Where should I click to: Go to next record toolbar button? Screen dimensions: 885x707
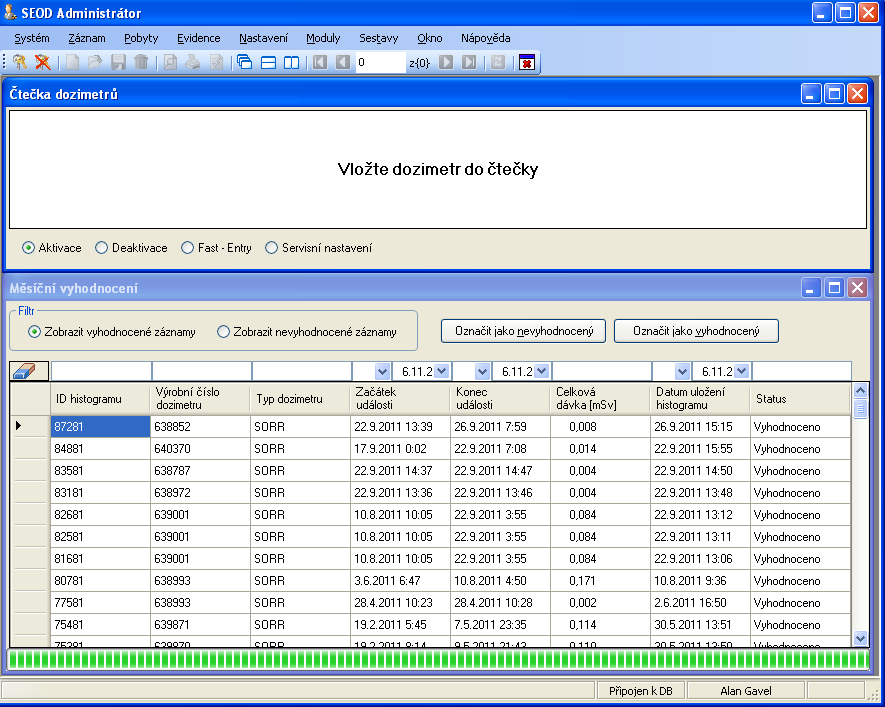[x=446, y=62]
